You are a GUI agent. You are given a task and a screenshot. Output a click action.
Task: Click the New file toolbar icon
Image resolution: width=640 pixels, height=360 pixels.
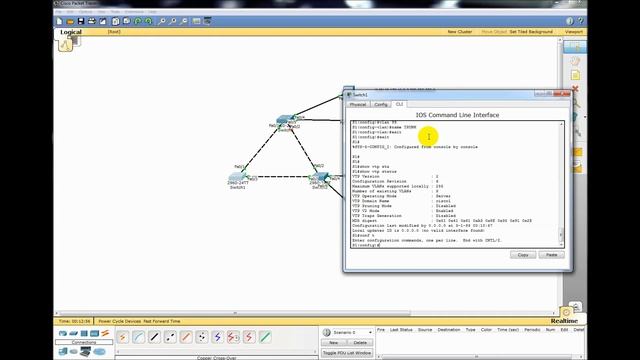[x=60, y=21]
